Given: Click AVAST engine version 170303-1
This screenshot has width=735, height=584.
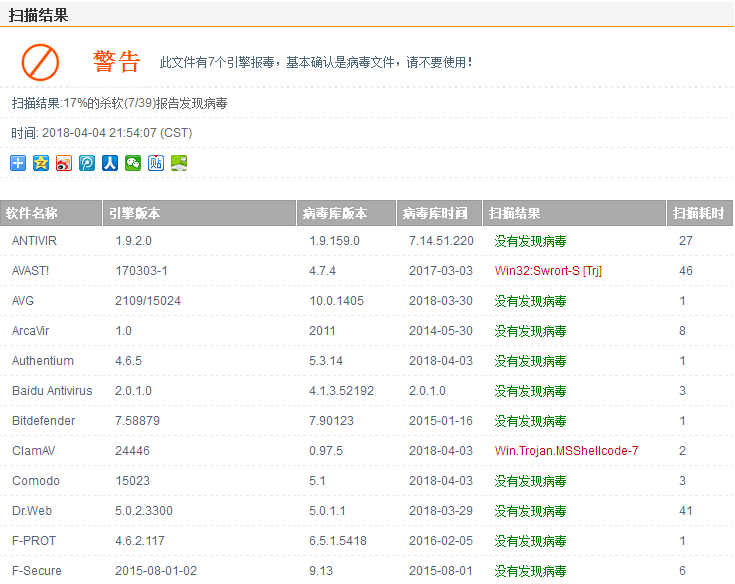Looking at the screenshot, I should (x=141, y=271).
